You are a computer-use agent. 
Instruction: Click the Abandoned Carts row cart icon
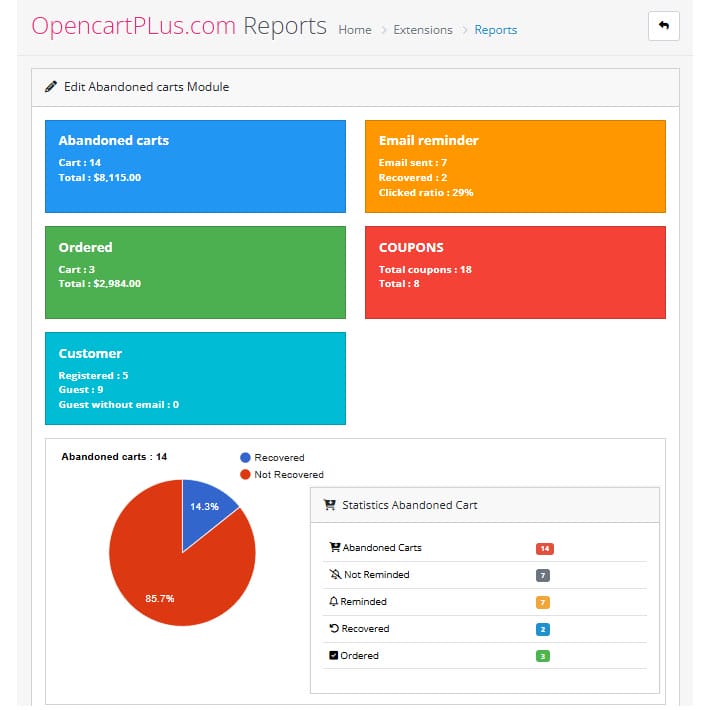(335, 548)
